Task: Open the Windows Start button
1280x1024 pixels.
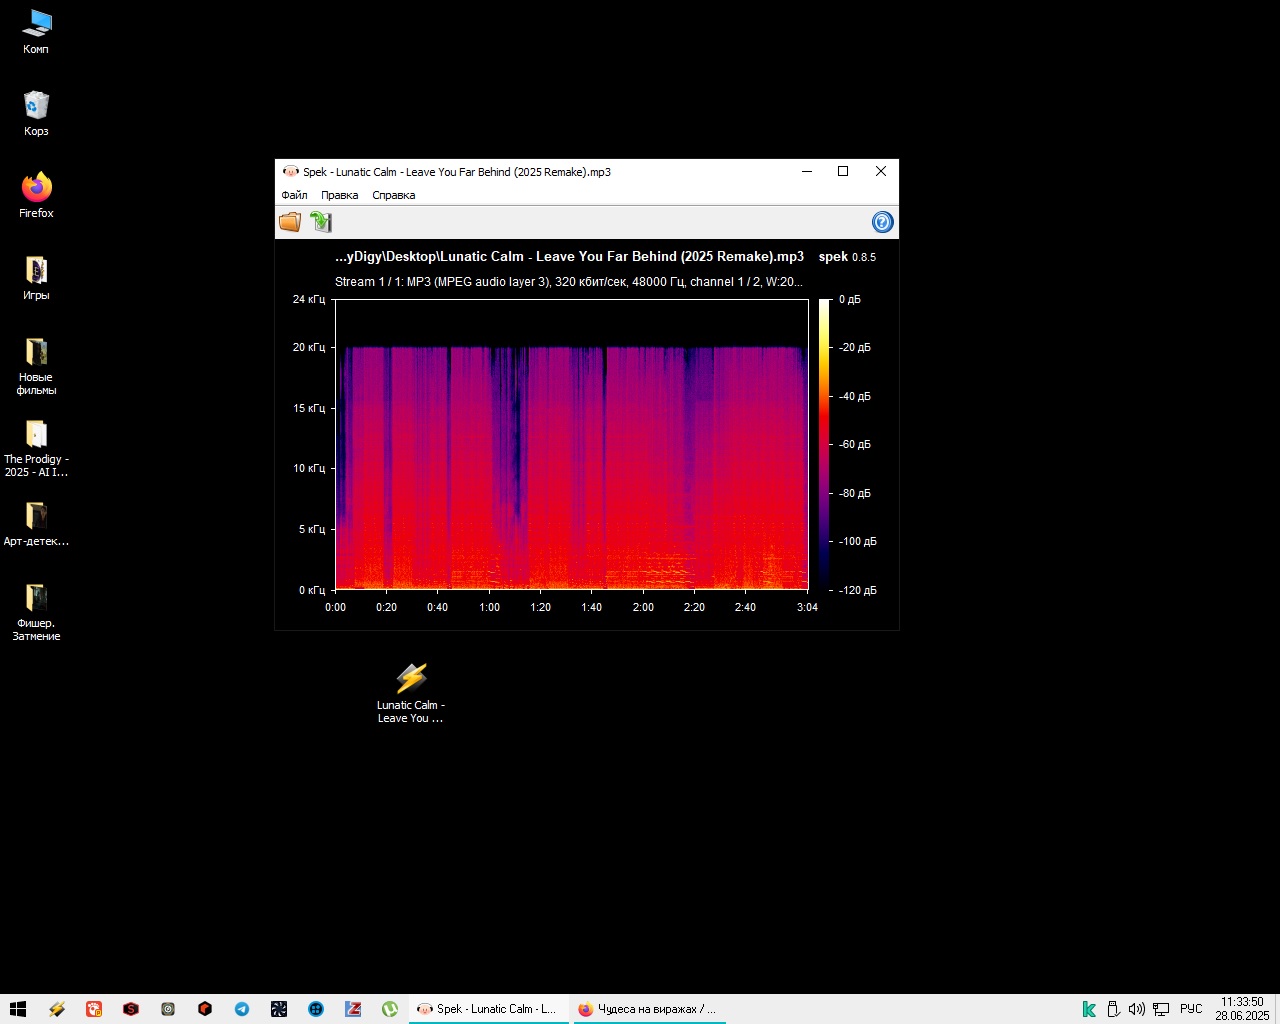Action: (18, 1009)
